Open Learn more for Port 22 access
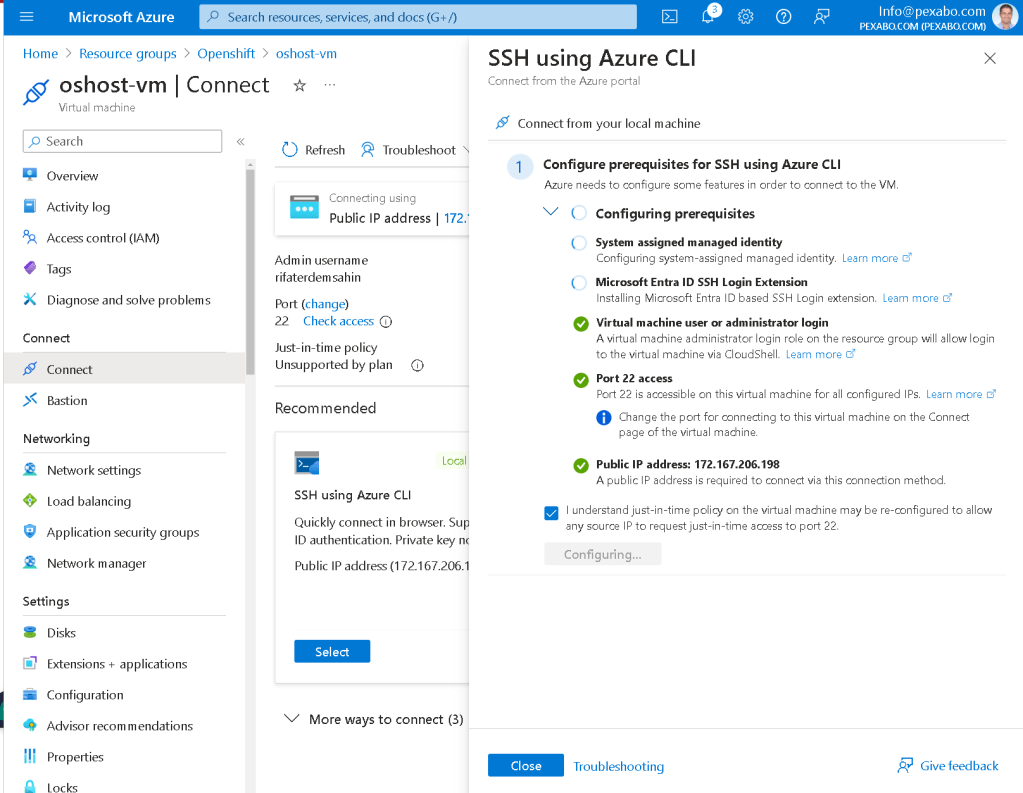1023x793 pixels. pyautogui.click(x=960, y=394)
